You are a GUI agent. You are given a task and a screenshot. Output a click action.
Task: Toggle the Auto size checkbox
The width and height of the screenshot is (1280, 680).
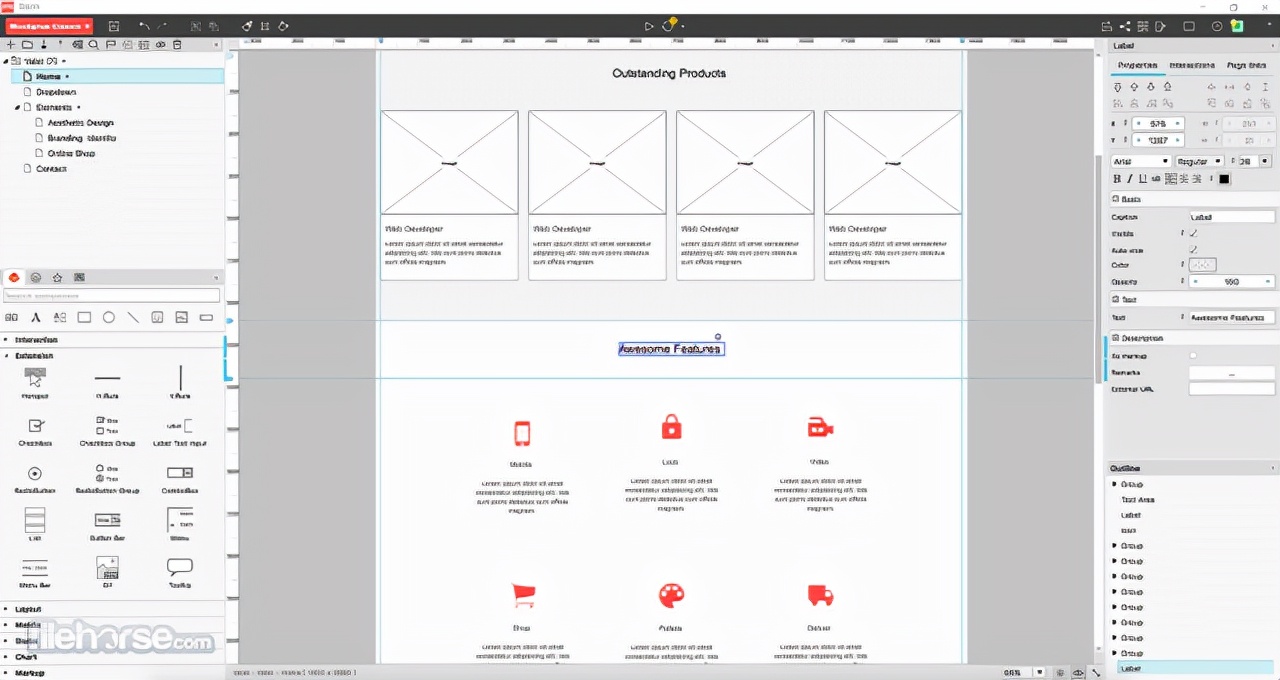pyautogui.click(x=1193, y=249)
